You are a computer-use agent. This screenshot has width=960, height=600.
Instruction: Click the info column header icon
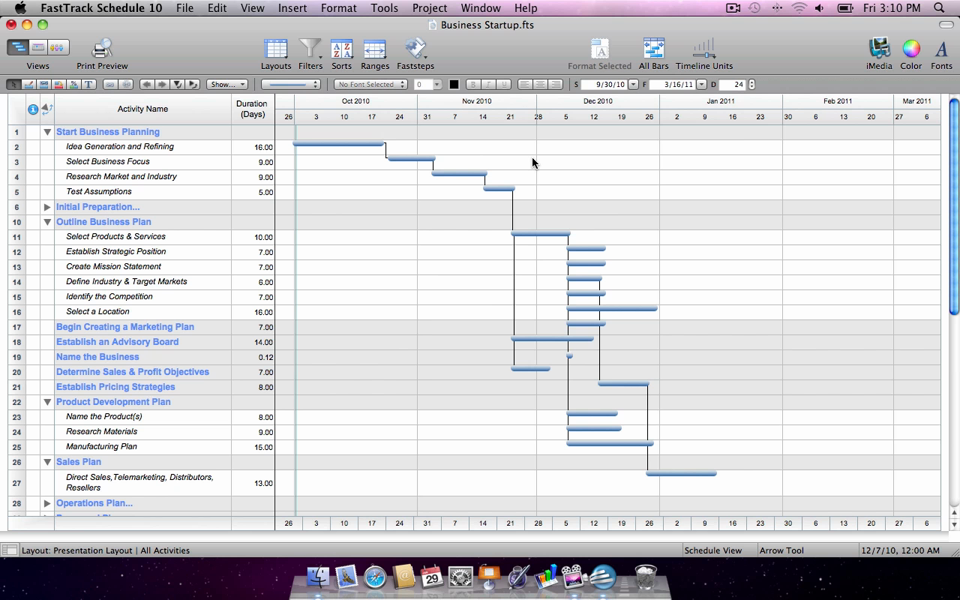coord(33,109)
